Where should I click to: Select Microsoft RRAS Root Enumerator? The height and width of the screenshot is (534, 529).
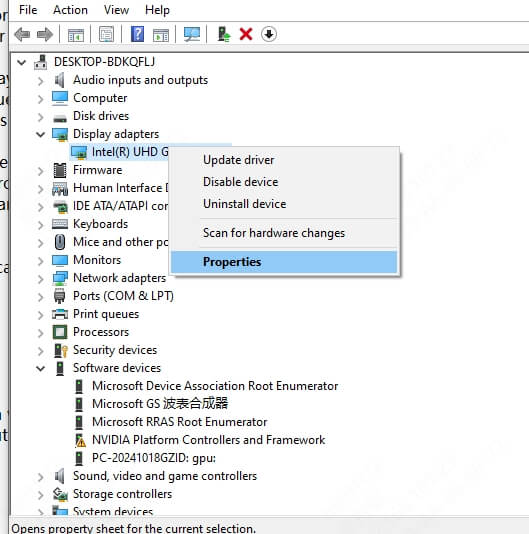point(180,422)
